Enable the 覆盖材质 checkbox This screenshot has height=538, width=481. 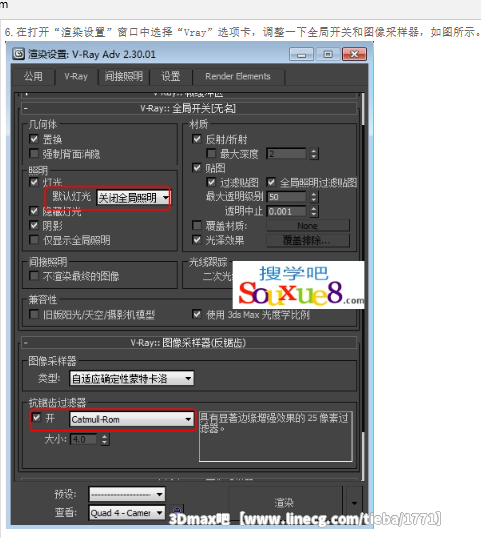click(197, 225)
